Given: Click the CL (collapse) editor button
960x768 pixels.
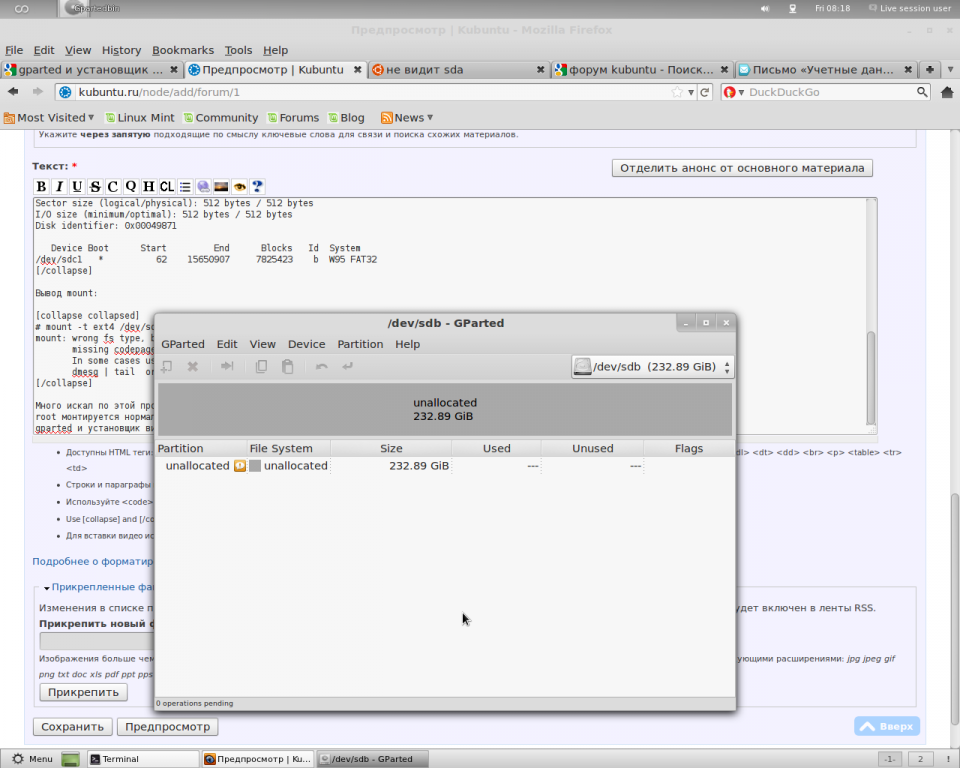Looking at the screenshot, I should coord(167,186).
